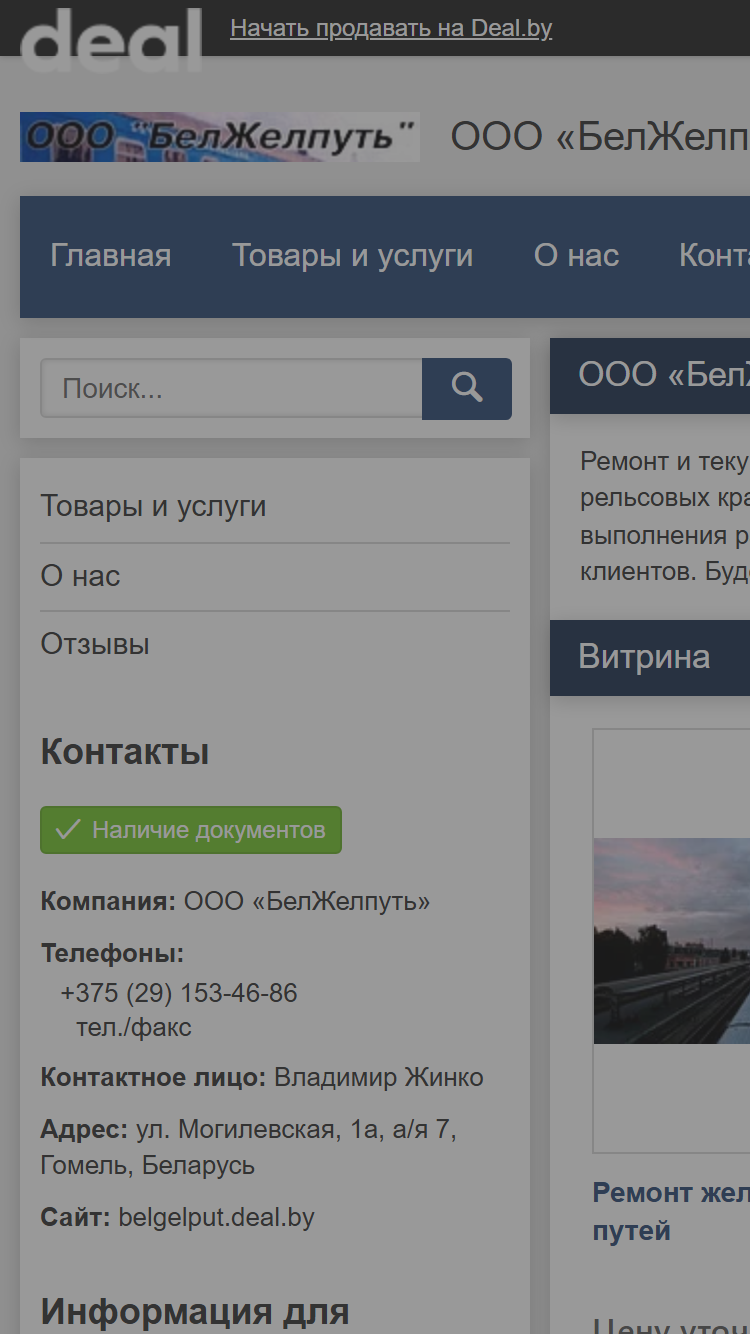Open the Deal logo homepage

[x=111, y=38]
